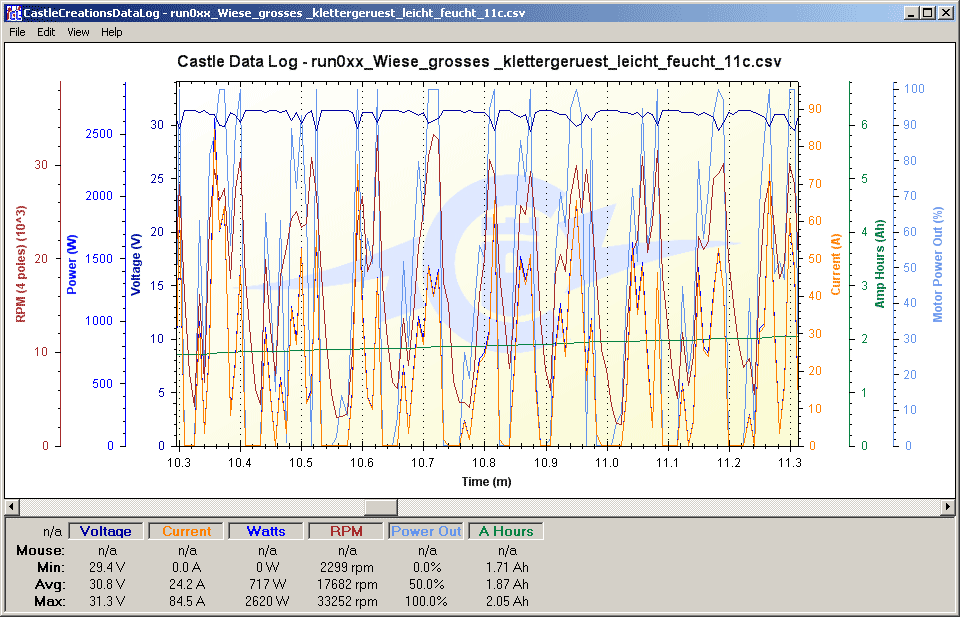Toggle the Voltage series button
This screenshot has height=617, width=960.
click(105, 531)
